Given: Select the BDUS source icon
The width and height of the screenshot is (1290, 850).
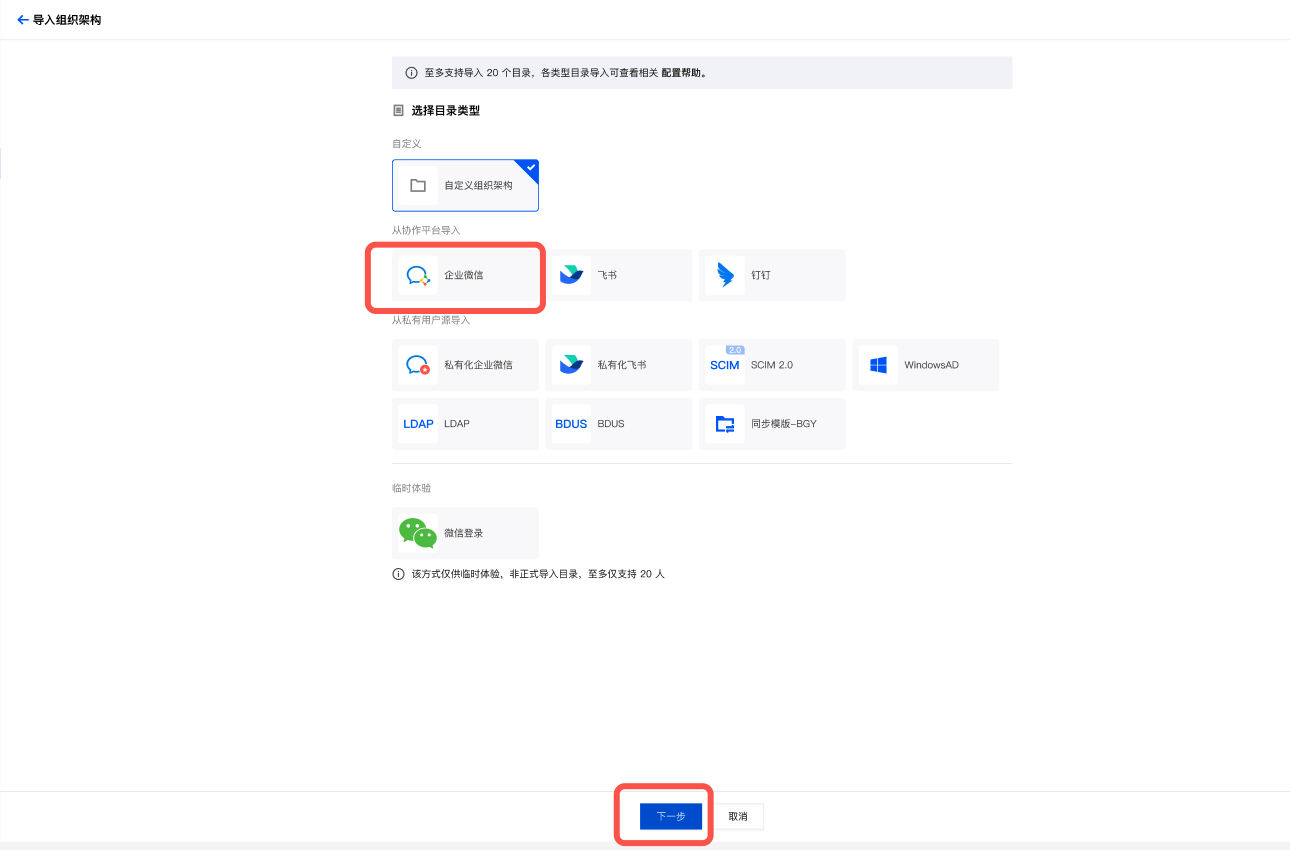Looking at the screenshot, I should (x=571, y=424).
